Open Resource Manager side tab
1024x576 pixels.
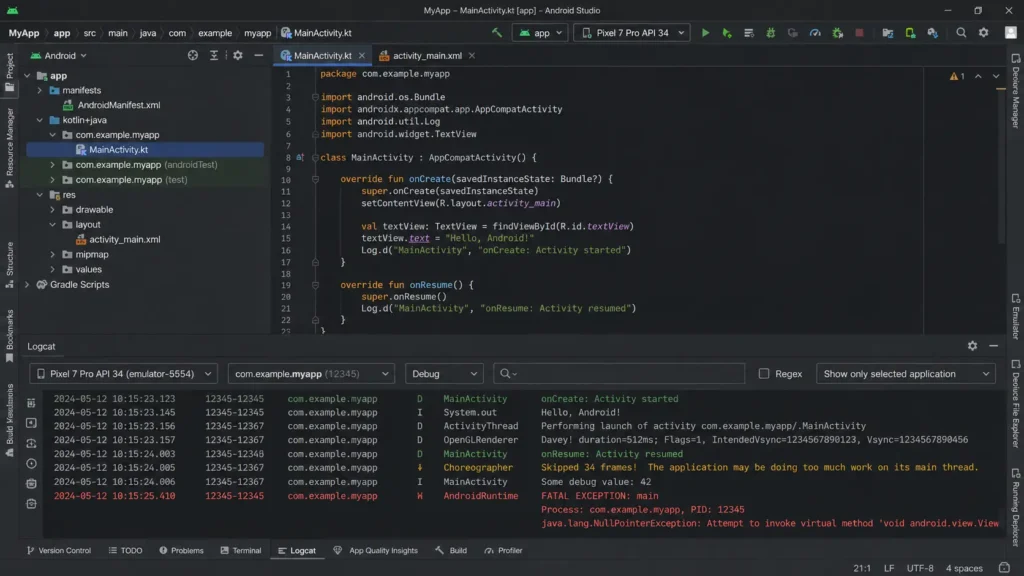tap(9, 149)
